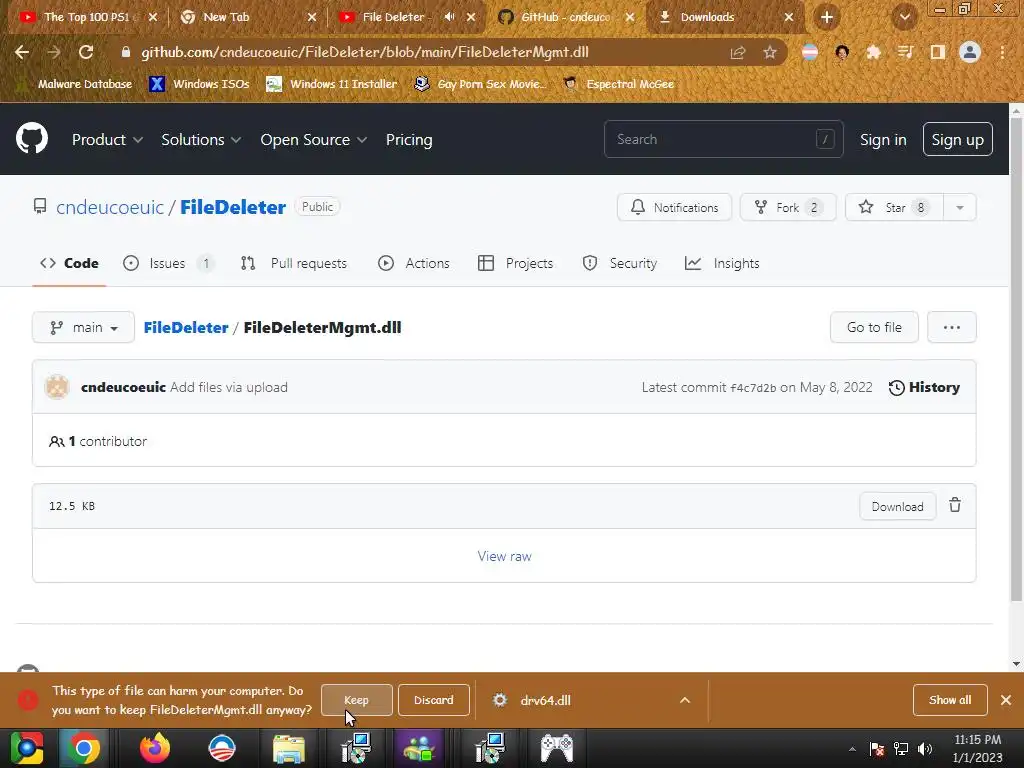Click the GitHub Octocat logo

[31, 138]
